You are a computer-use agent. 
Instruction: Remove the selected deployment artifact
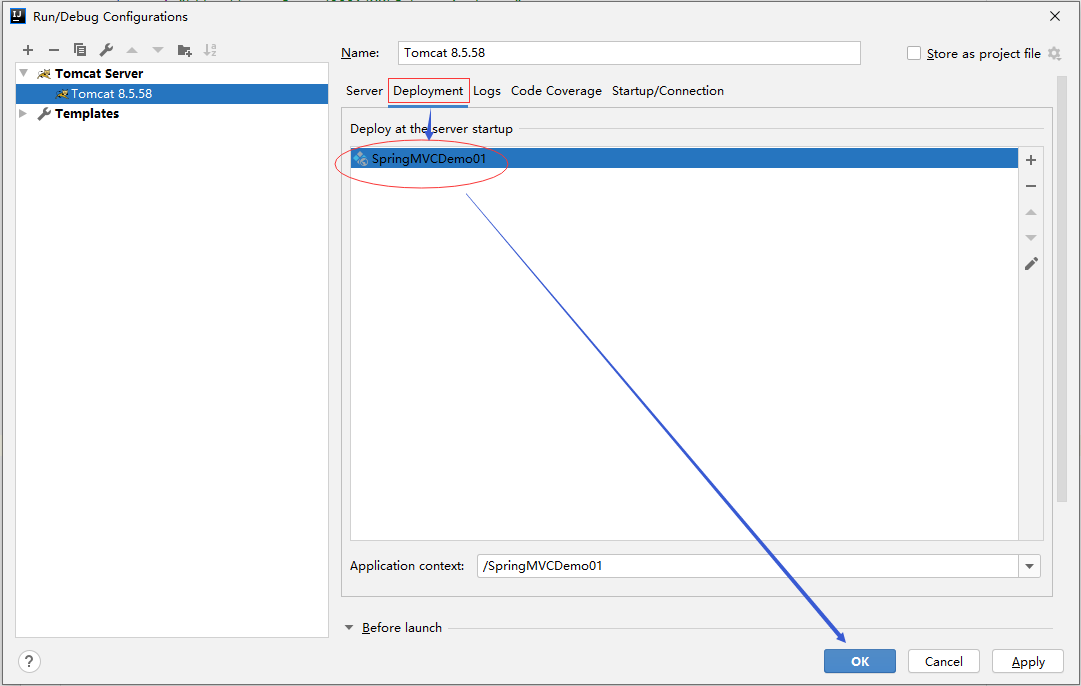point(1031,186)
